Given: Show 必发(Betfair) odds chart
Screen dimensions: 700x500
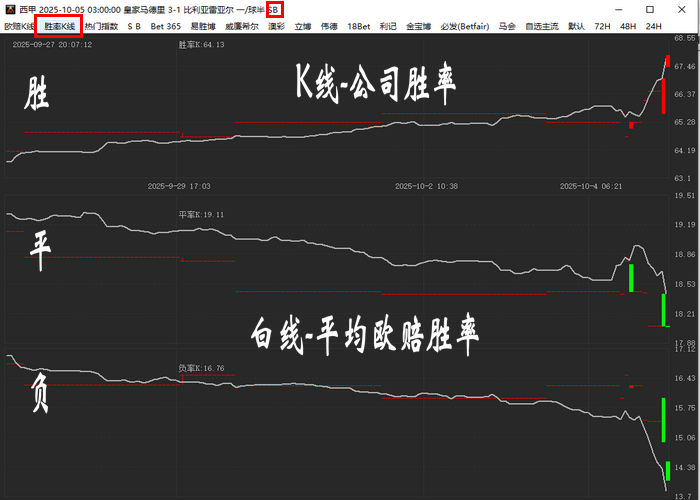Looking at the screenshot, I should pyautogui.click(x=463, y=25).
